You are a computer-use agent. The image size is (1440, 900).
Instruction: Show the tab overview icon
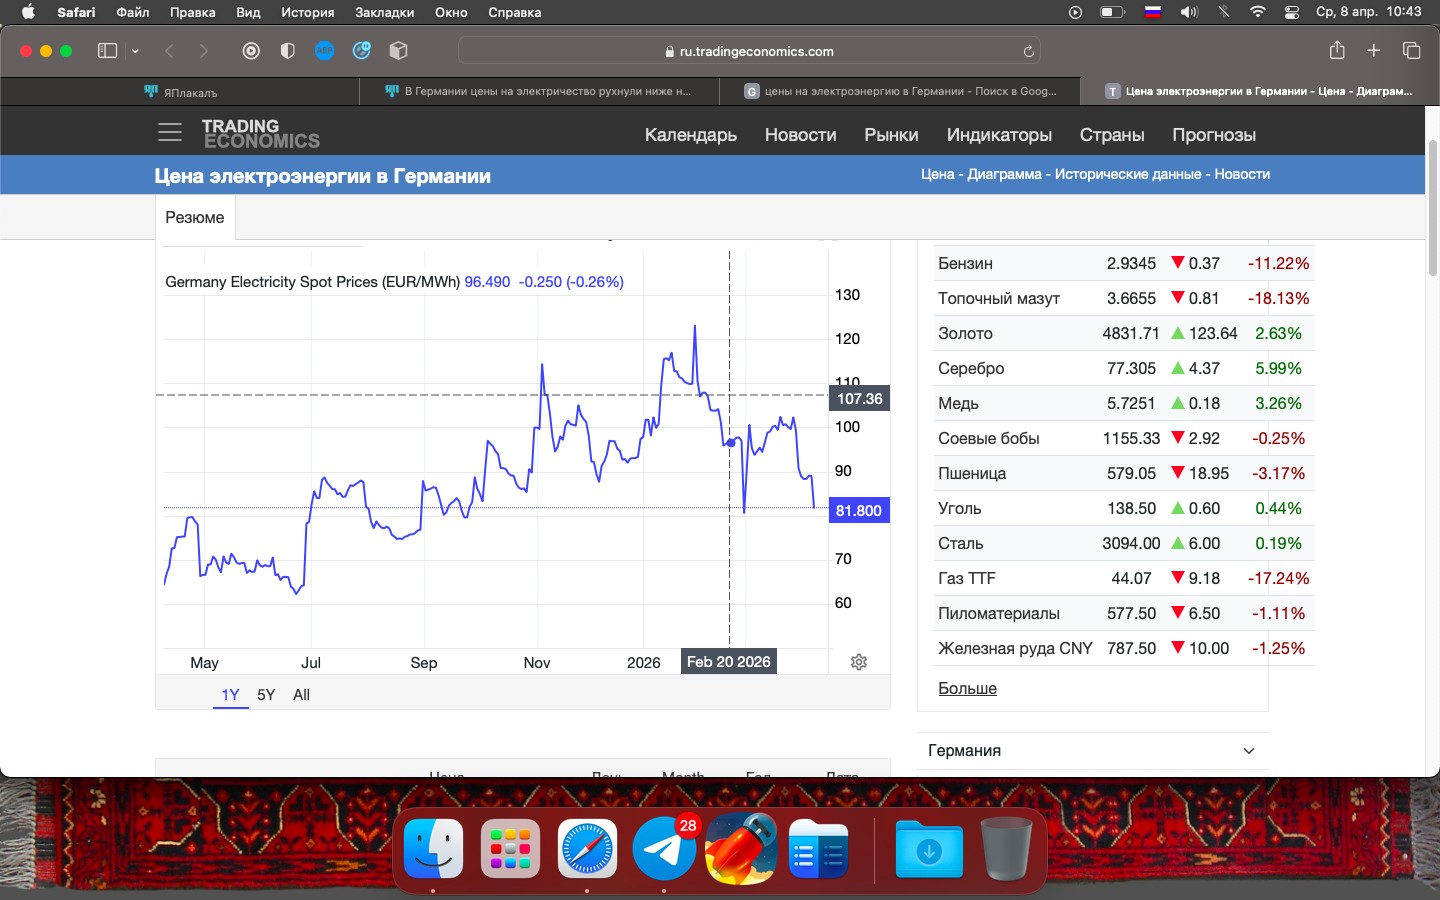(1412, 50)
